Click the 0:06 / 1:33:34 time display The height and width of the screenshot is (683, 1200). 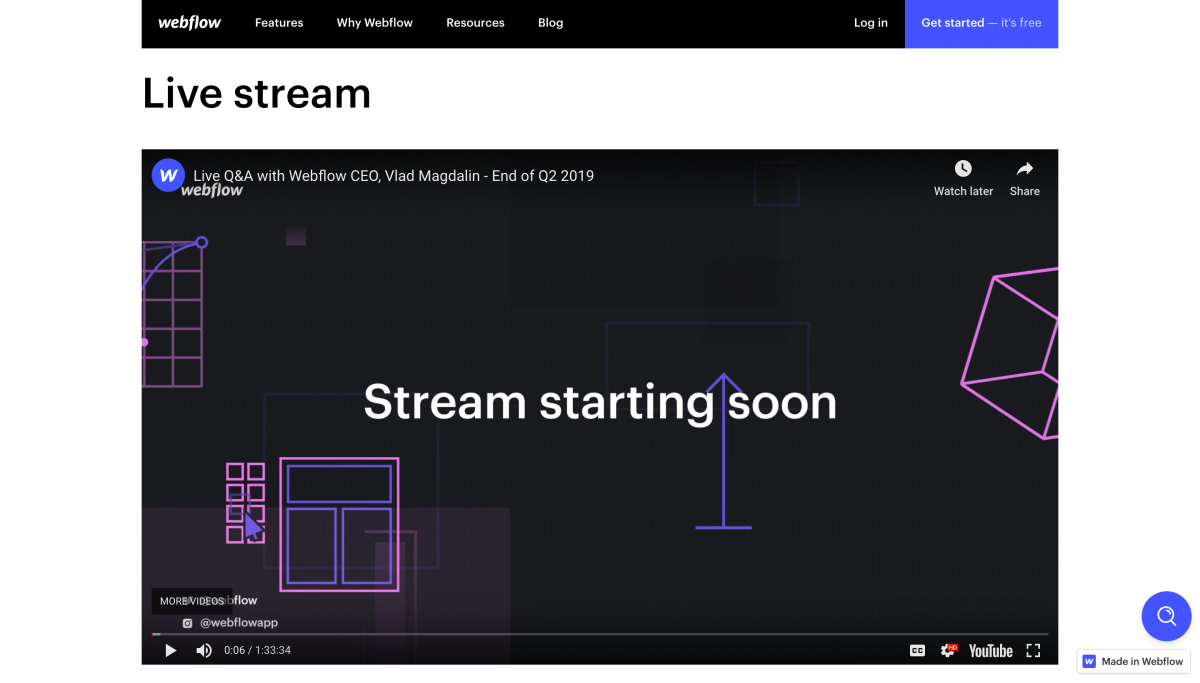tap(257, 651)
